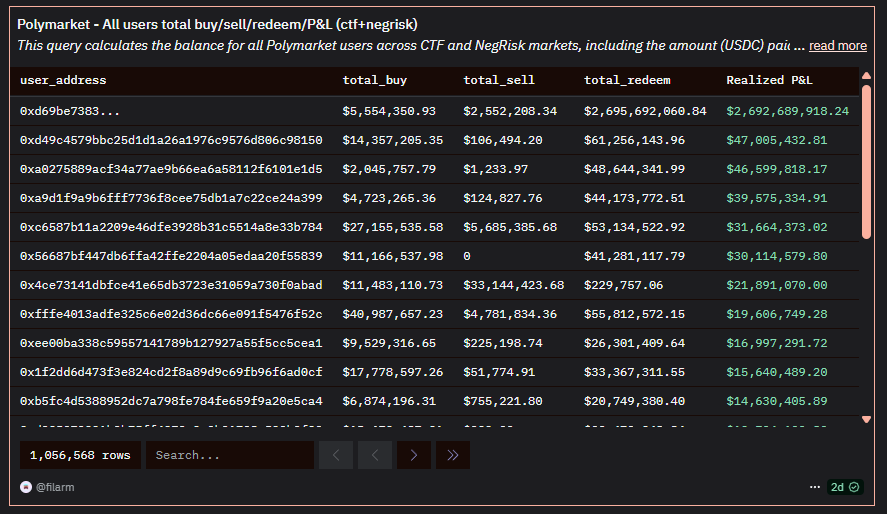
Task: Click the table scroll up arrow
Action: [x=866, y=76]
